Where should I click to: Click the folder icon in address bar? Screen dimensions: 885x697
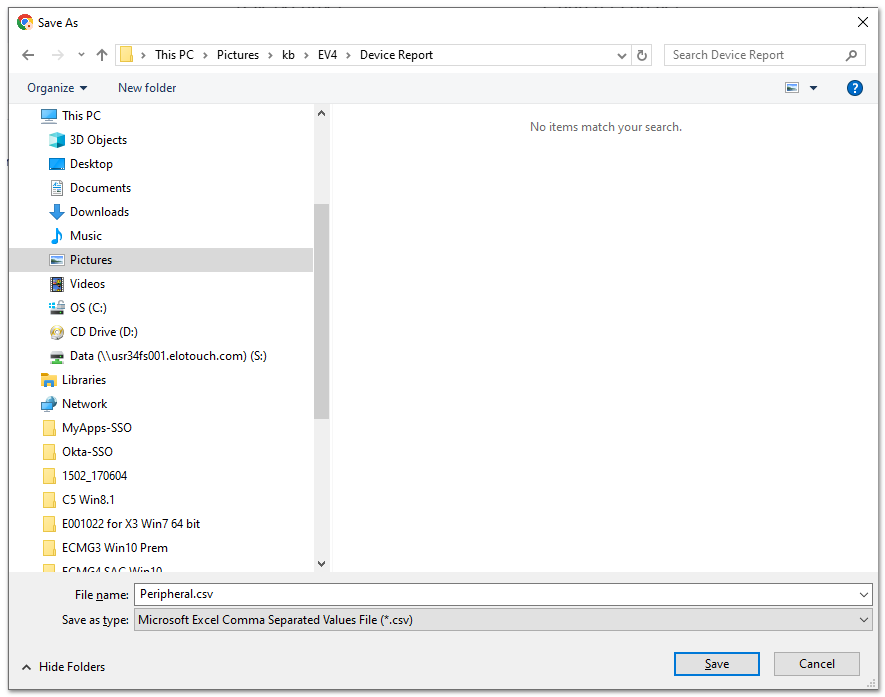[x=126, y=55]
